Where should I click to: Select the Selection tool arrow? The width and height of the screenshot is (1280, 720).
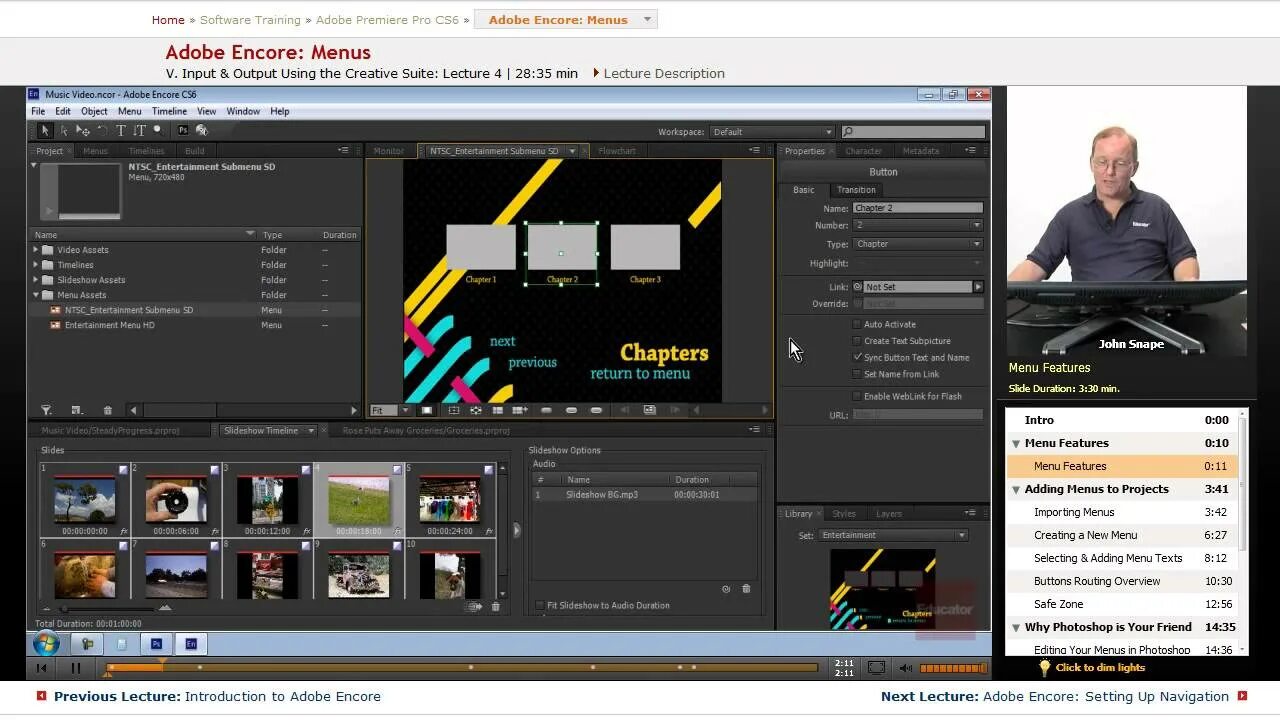click(x=44, y=130)
